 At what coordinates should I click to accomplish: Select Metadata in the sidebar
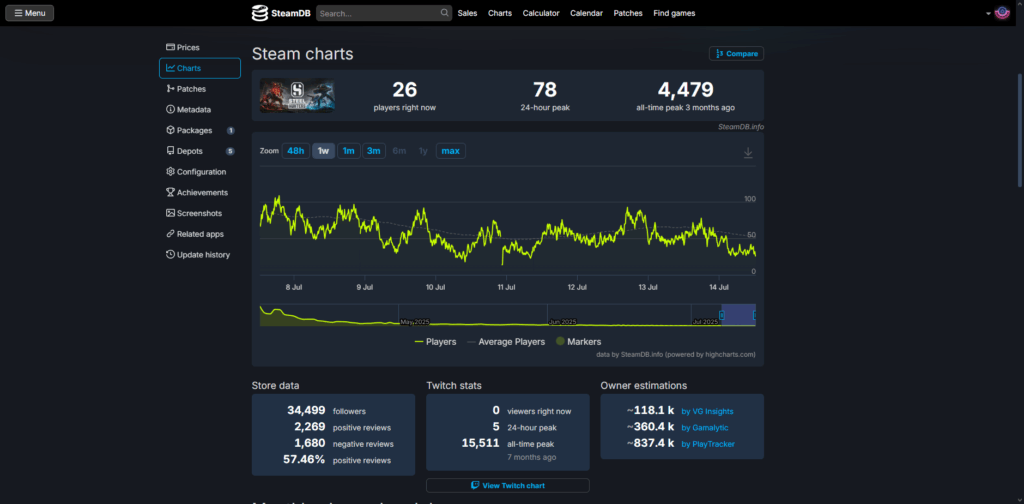pyautogui.click(x=200, y=110)
